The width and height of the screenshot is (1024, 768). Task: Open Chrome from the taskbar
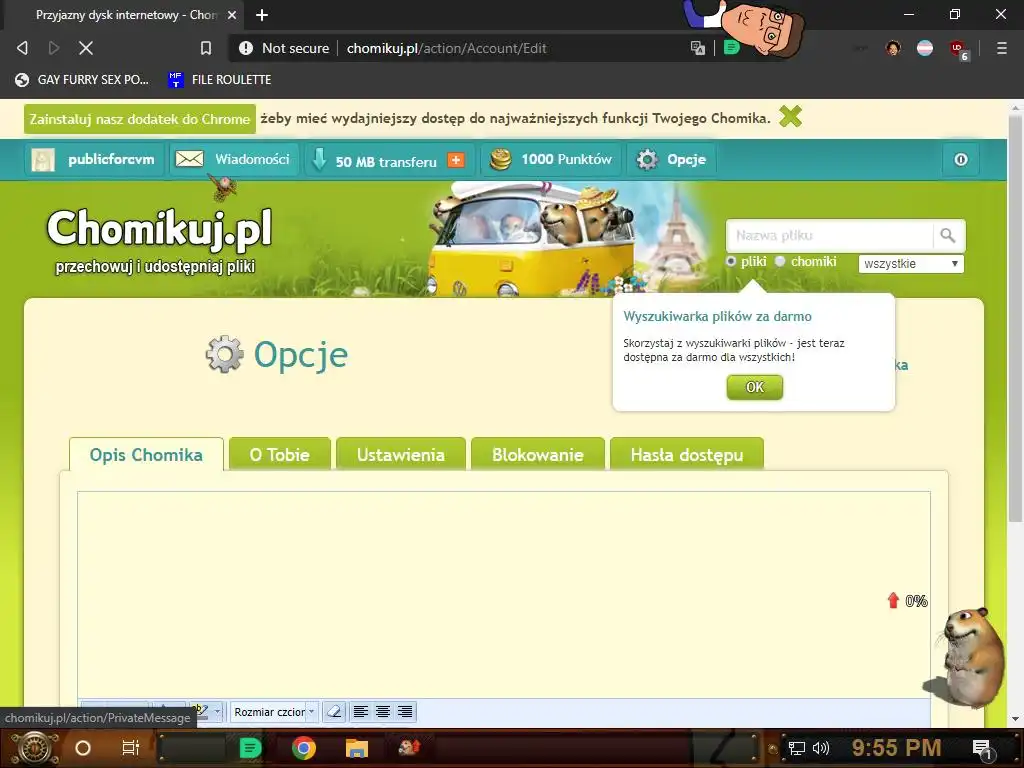click(304, 748)
